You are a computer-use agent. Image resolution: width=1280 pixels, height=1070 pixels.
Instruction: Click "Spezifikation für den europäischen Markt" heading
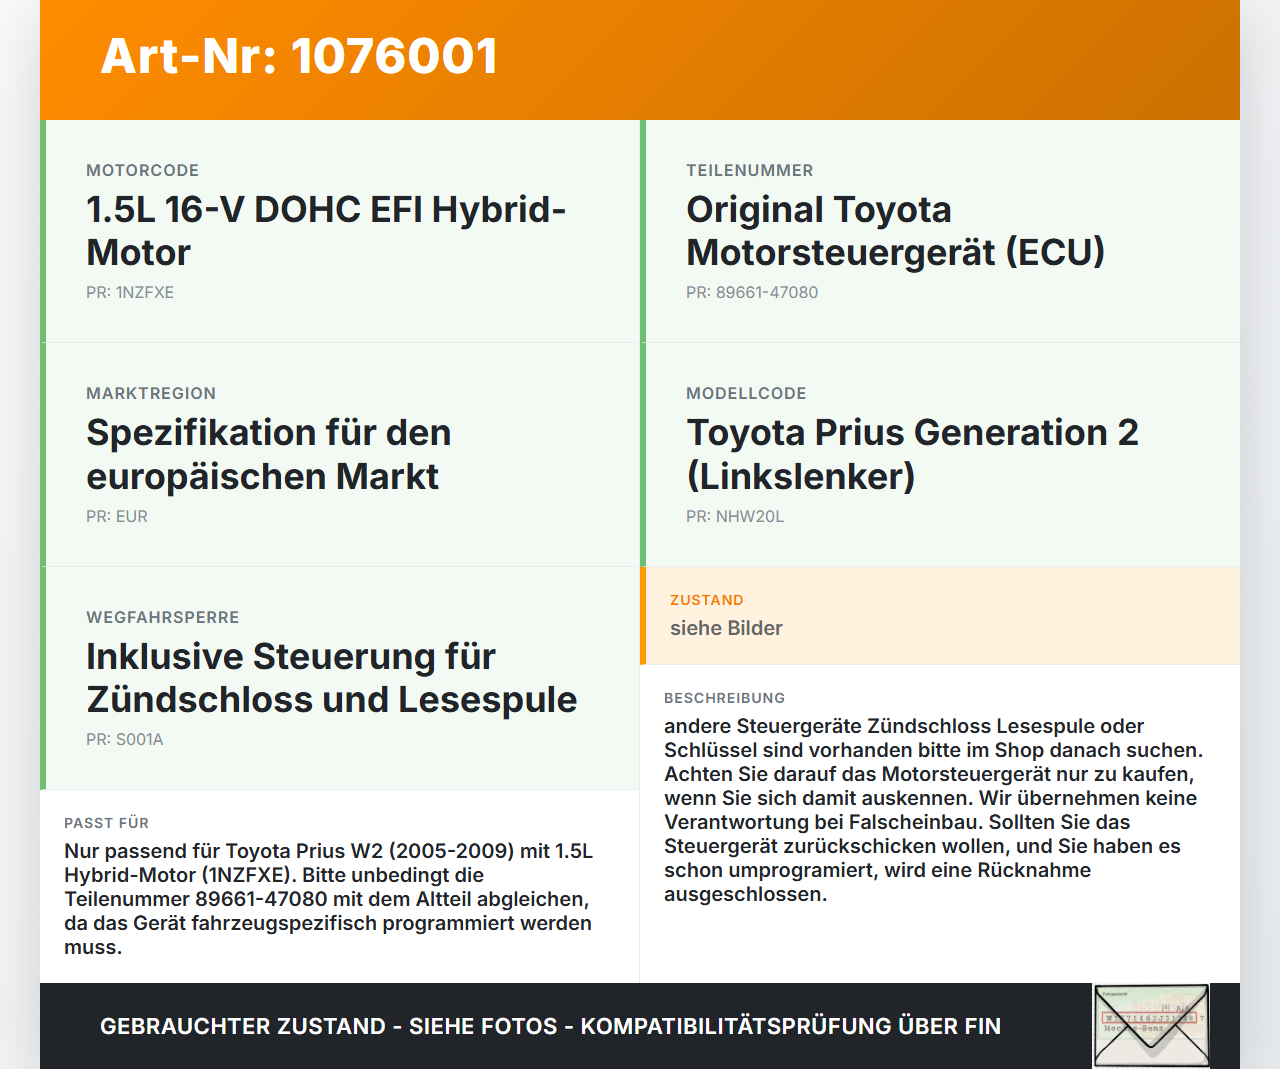click(x=268, y=455)
